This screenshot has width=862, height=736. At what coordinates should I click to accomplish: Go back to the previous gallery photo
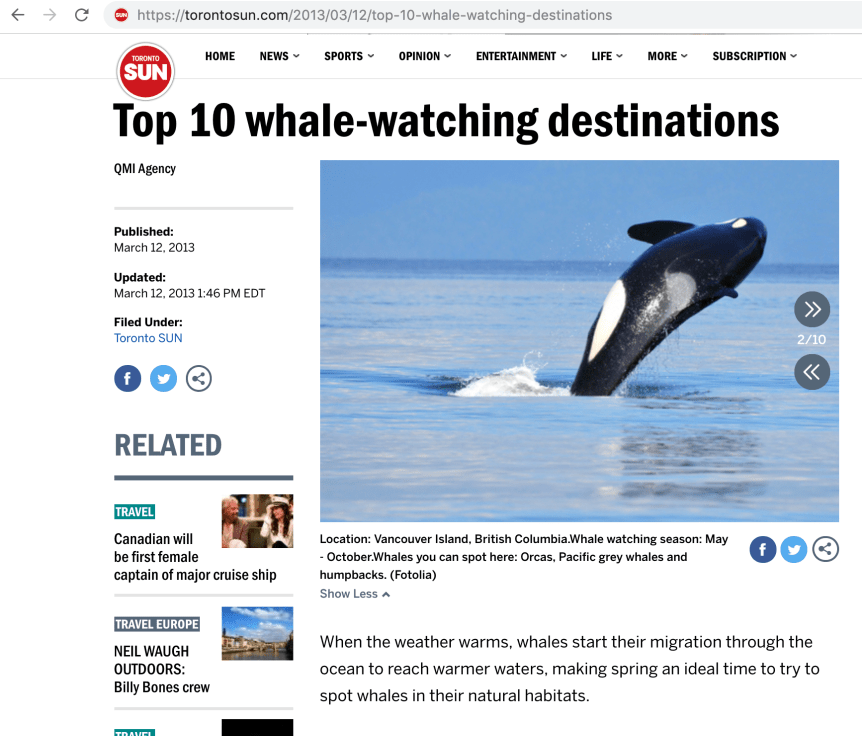(812, 372)
